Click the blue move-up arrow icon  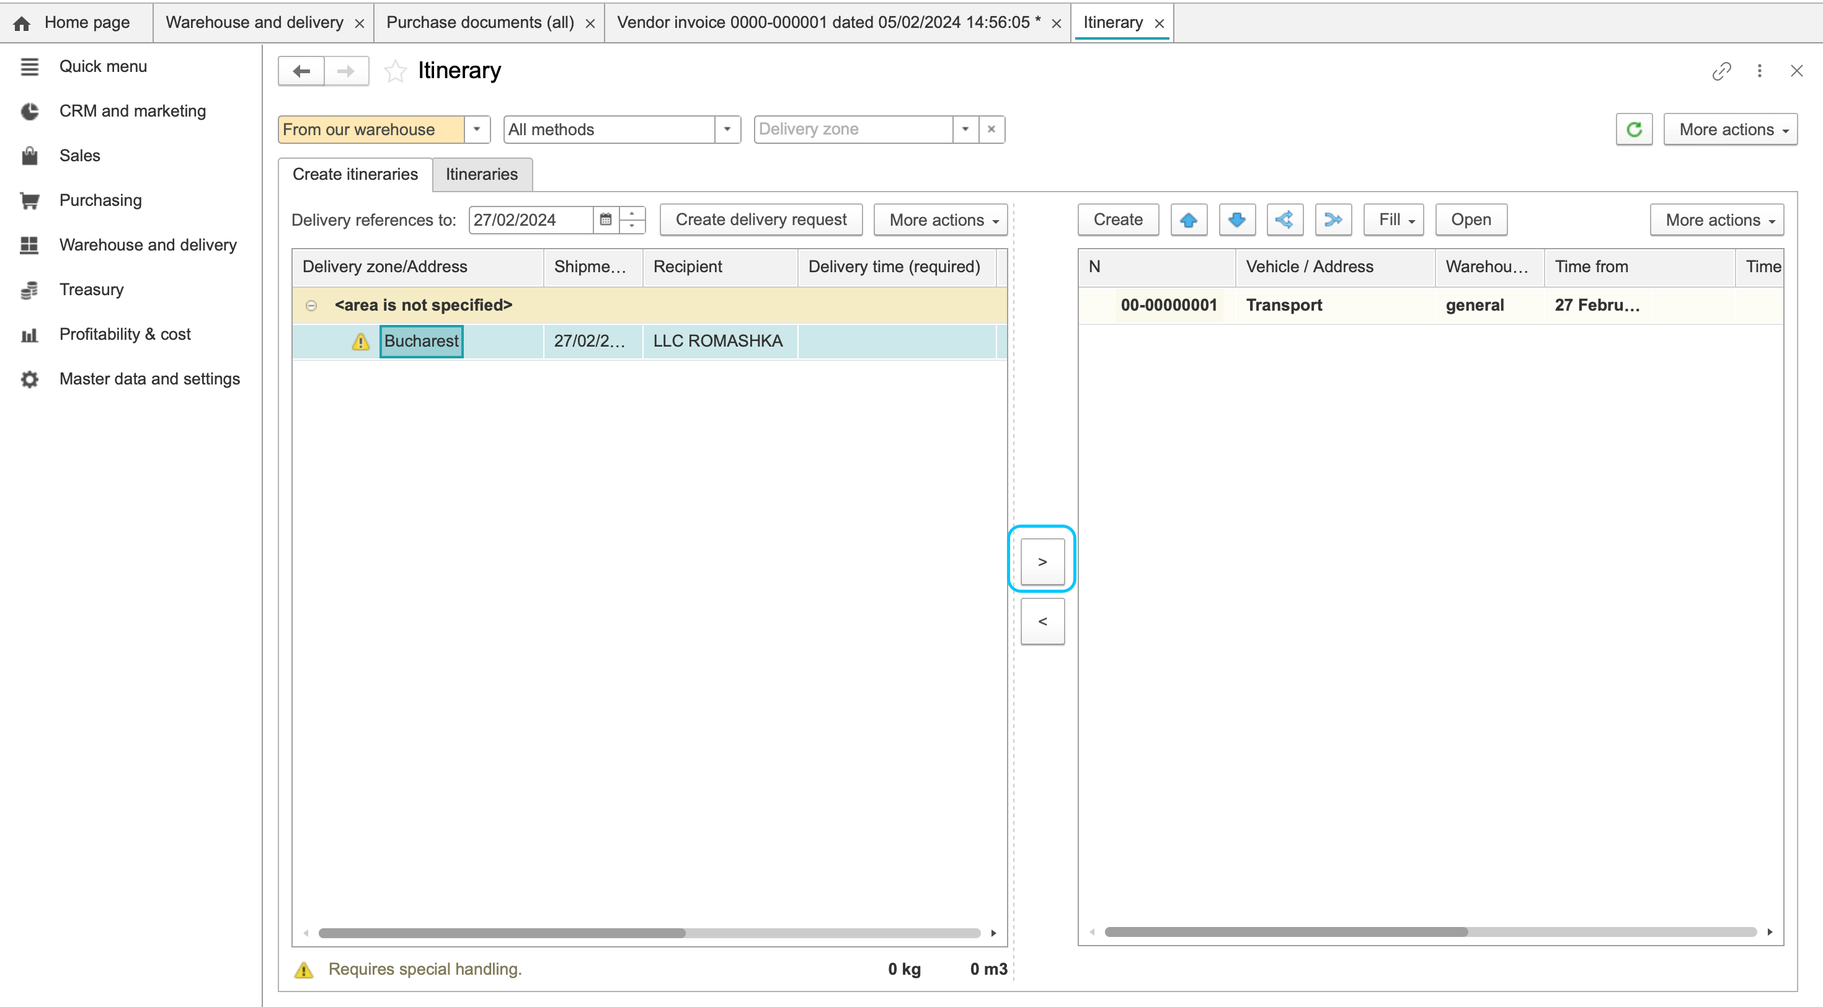[x=1188, y=220]
